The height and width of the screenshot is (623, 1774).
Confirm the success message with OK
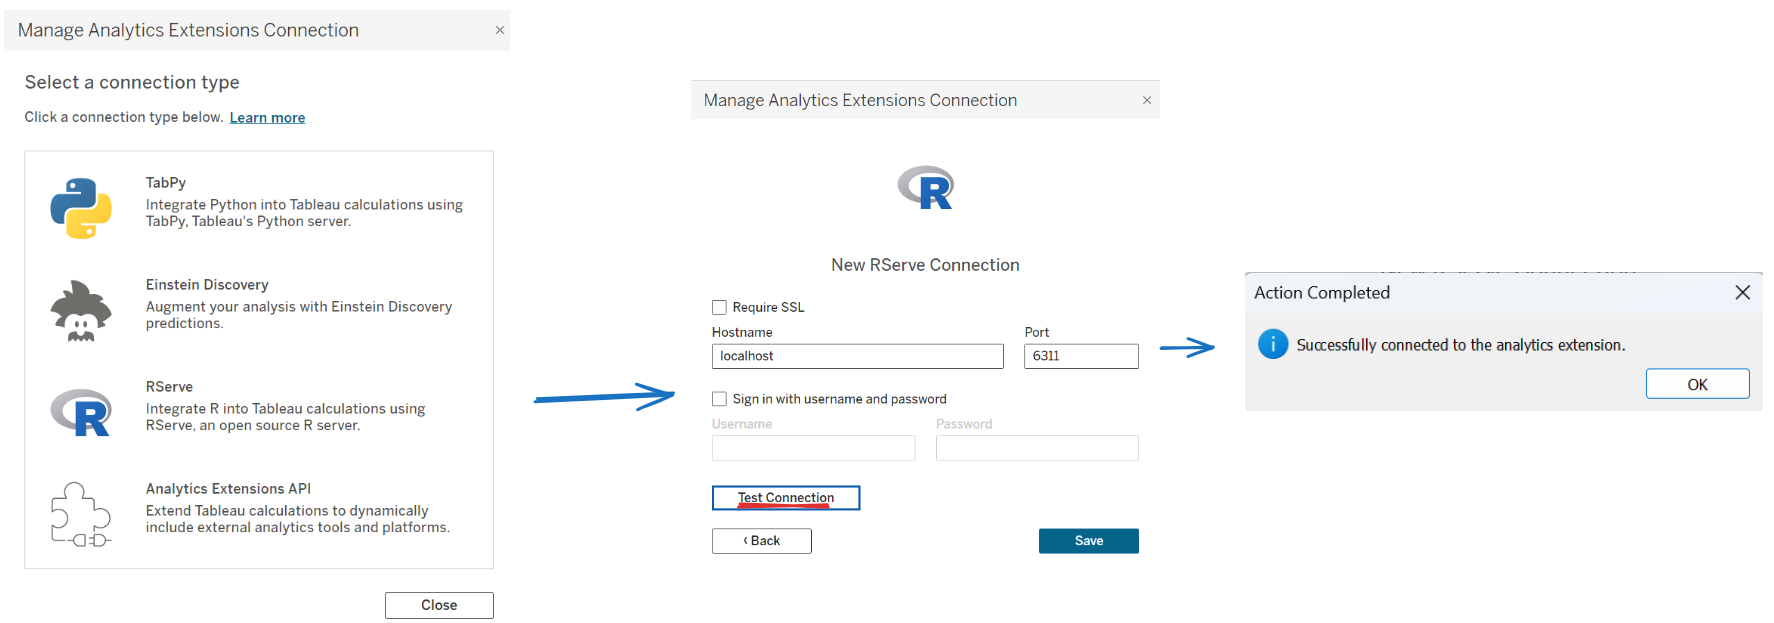tap(1697, 384)
